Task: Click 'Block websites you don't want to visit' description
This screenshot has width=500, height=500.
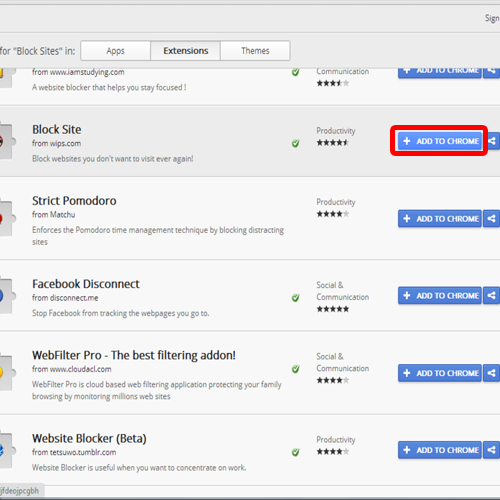Action: (x=113, y=159)
